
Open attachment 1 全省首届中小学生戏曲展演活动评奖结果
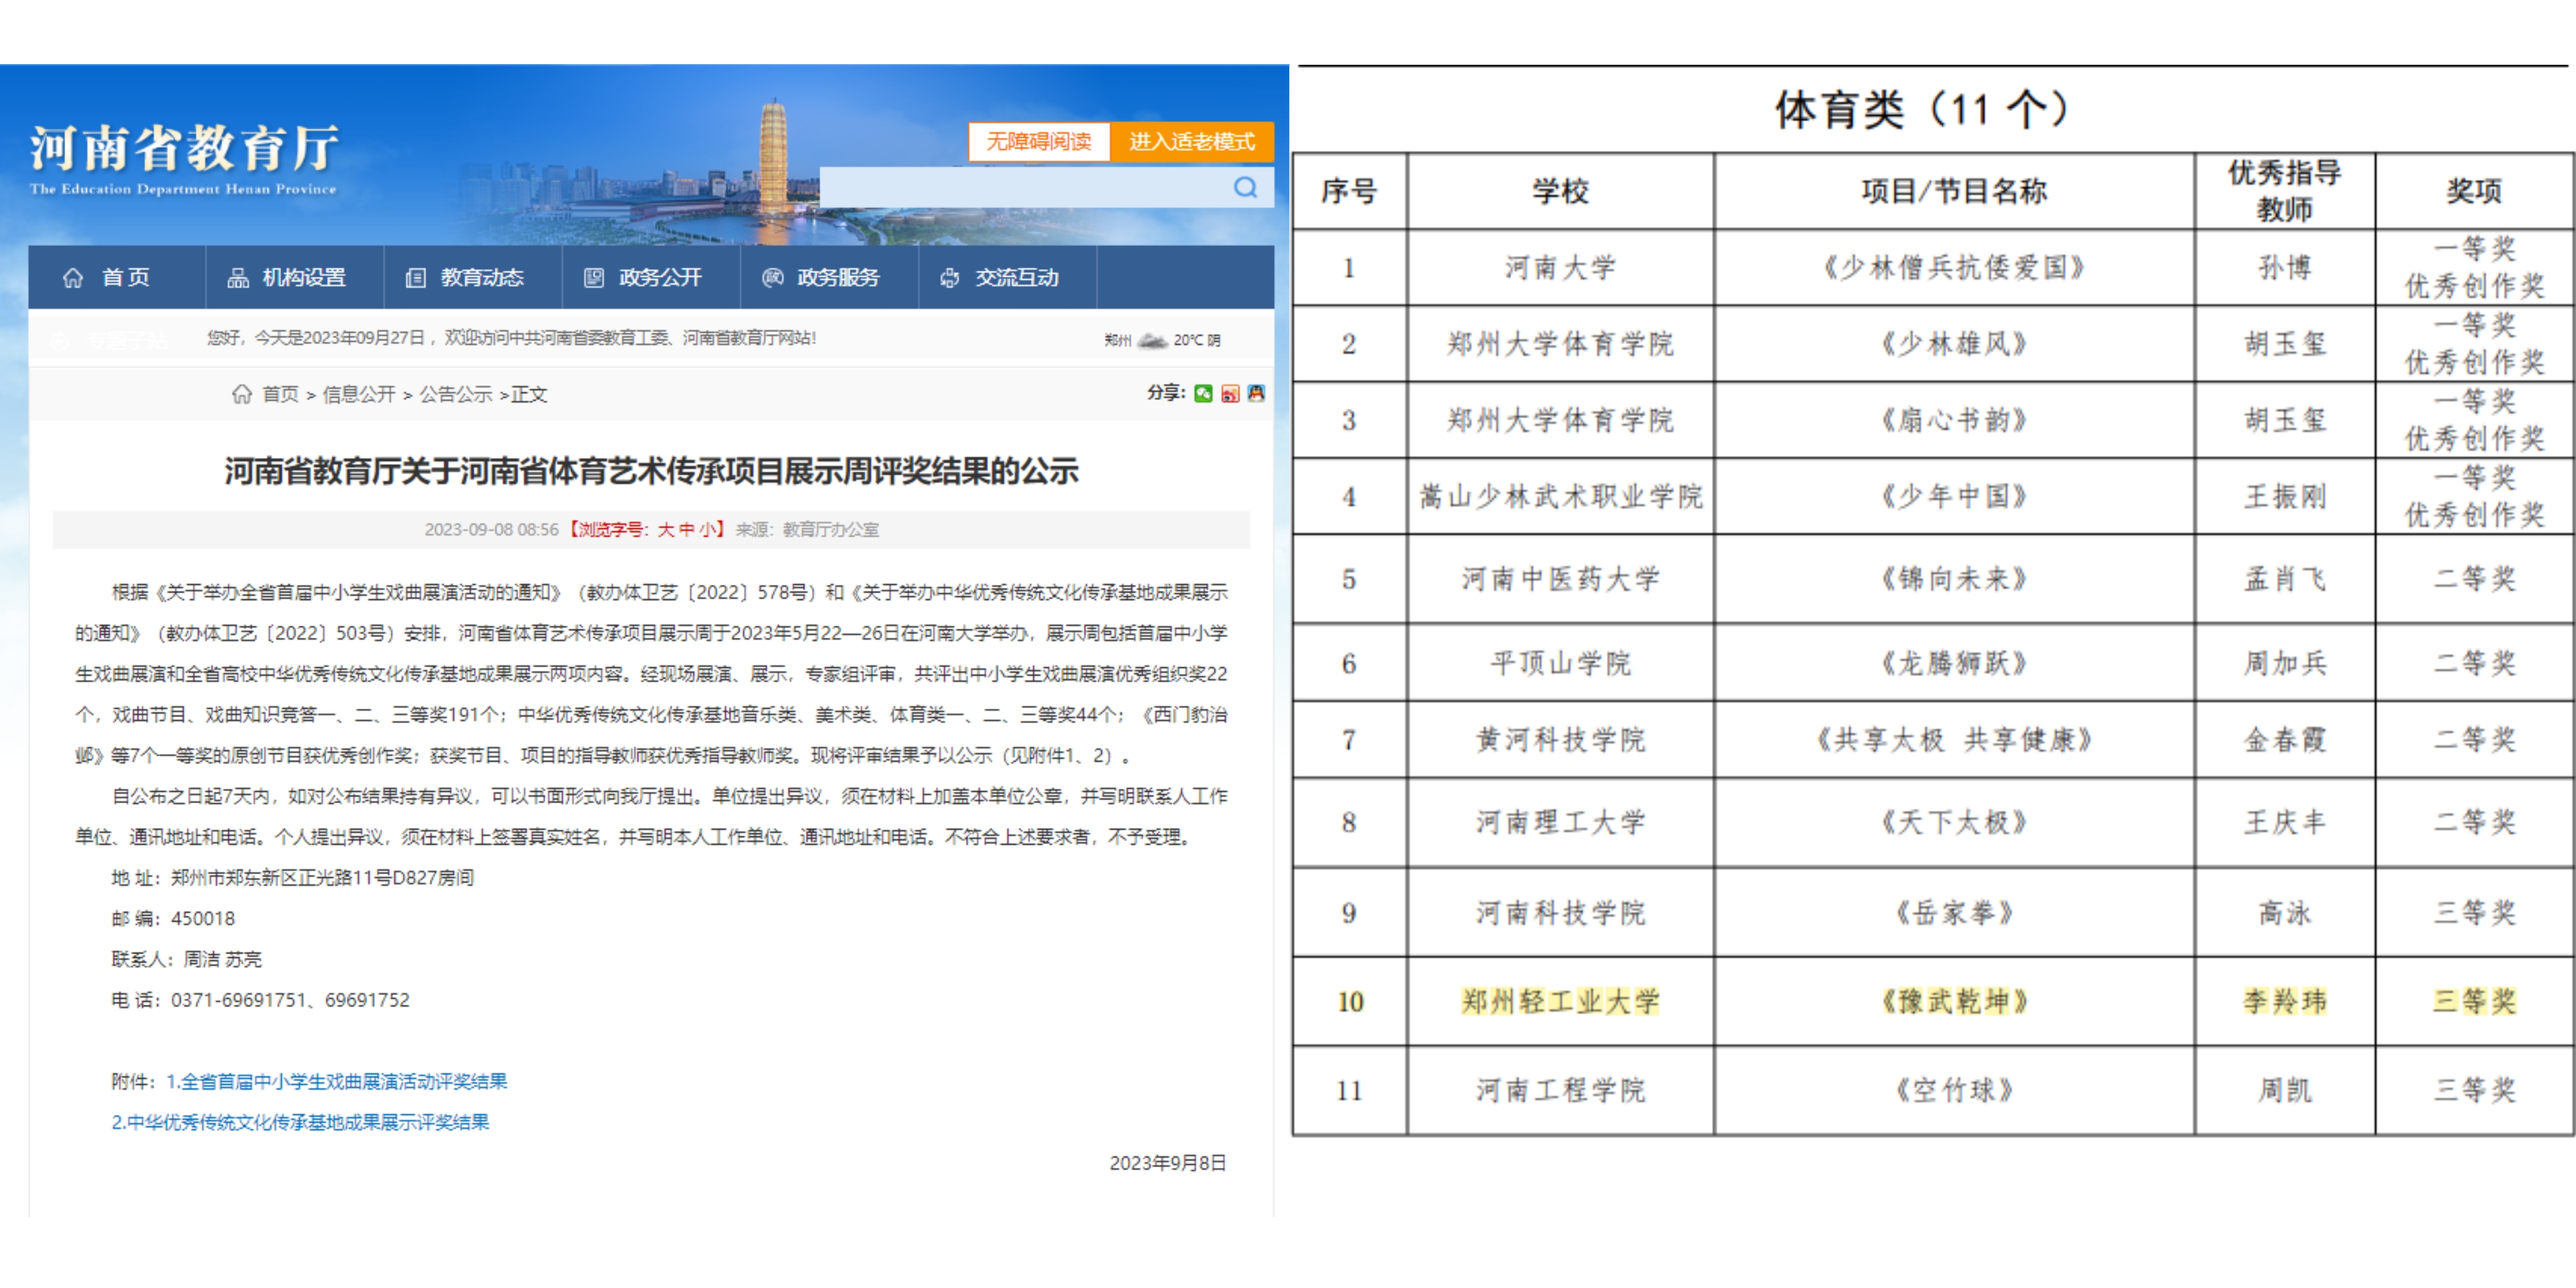[336, 1081]
